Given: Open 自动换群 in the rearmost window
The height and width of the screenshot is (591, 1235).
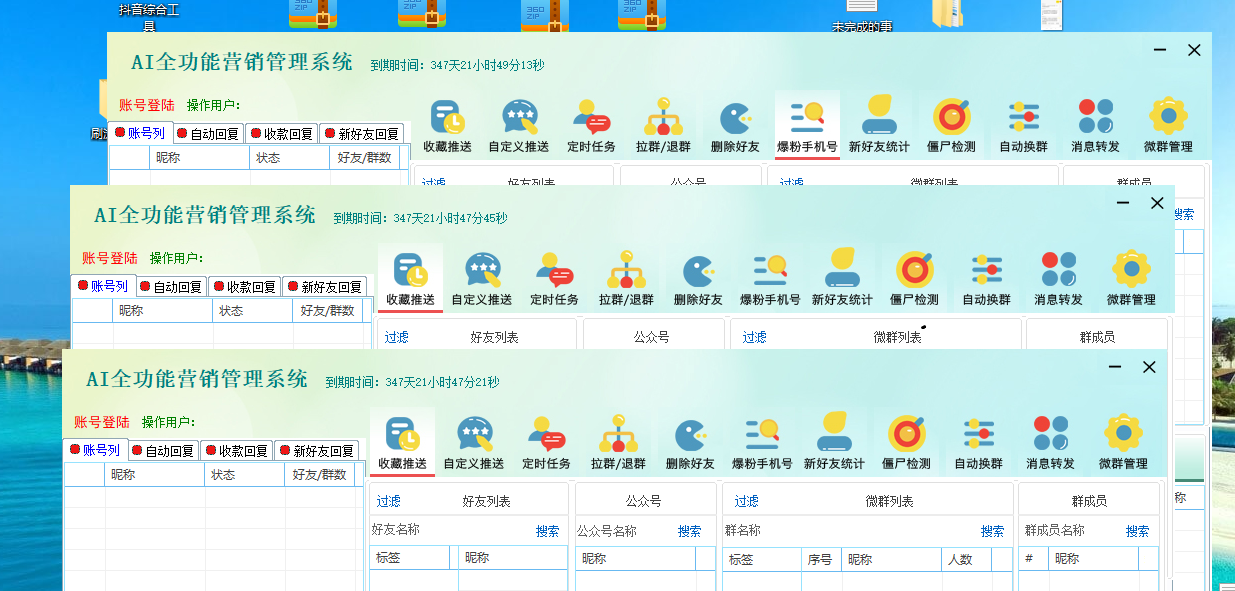Looking at the screenshot, I should click(1024, 125).
